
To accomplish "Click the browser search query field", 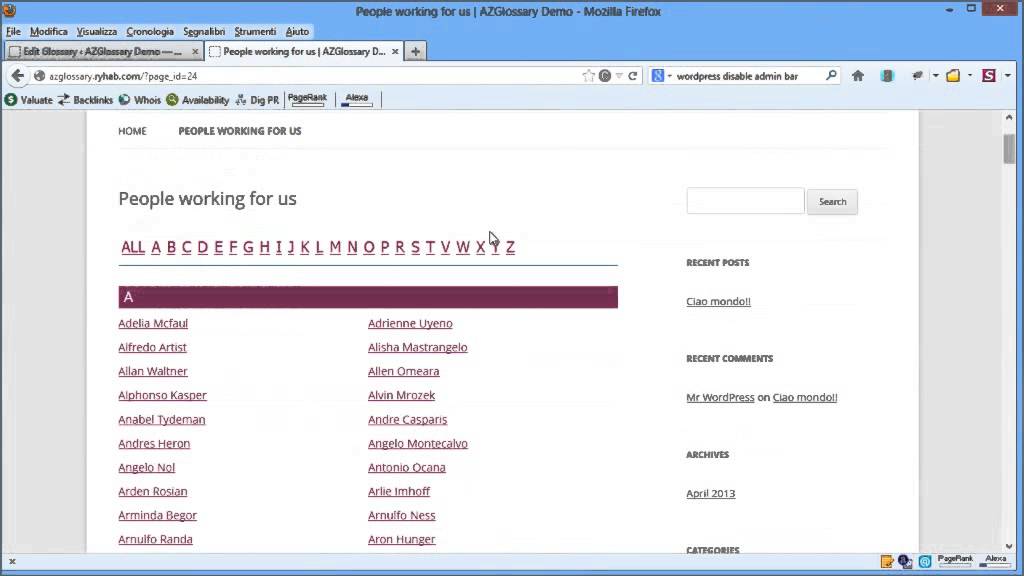I will click(748, 76).
